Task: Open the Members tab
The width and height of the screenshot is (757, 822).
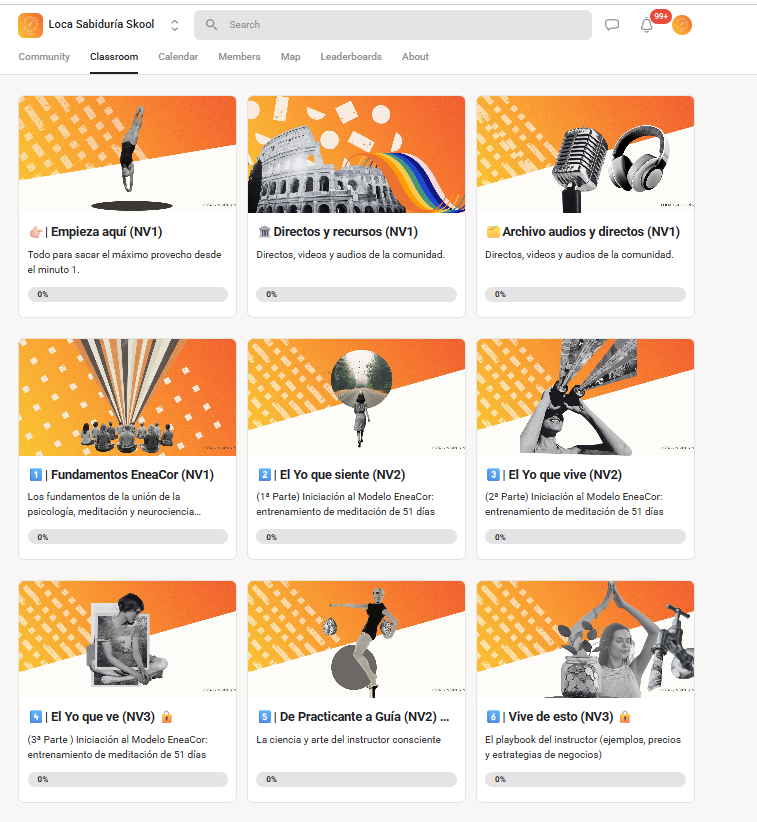Action: [x=239, y=57]
